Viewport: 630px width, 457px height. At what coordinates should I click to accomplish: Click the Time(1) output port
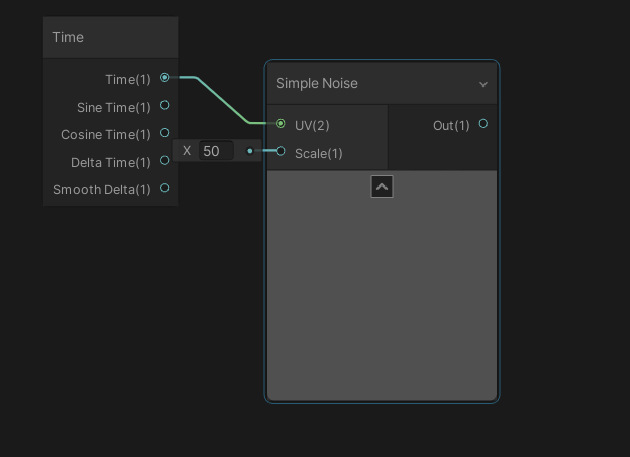point(165,78)
